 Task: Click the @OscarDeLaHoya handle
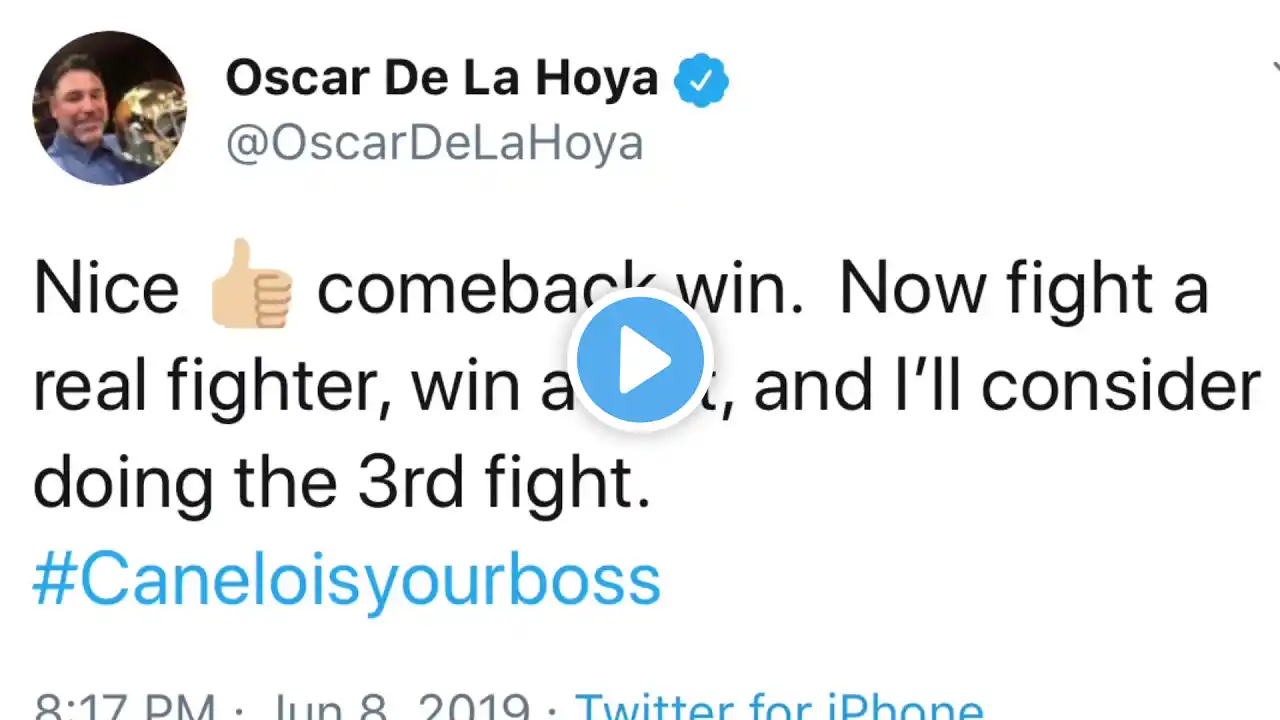point(434,143)
